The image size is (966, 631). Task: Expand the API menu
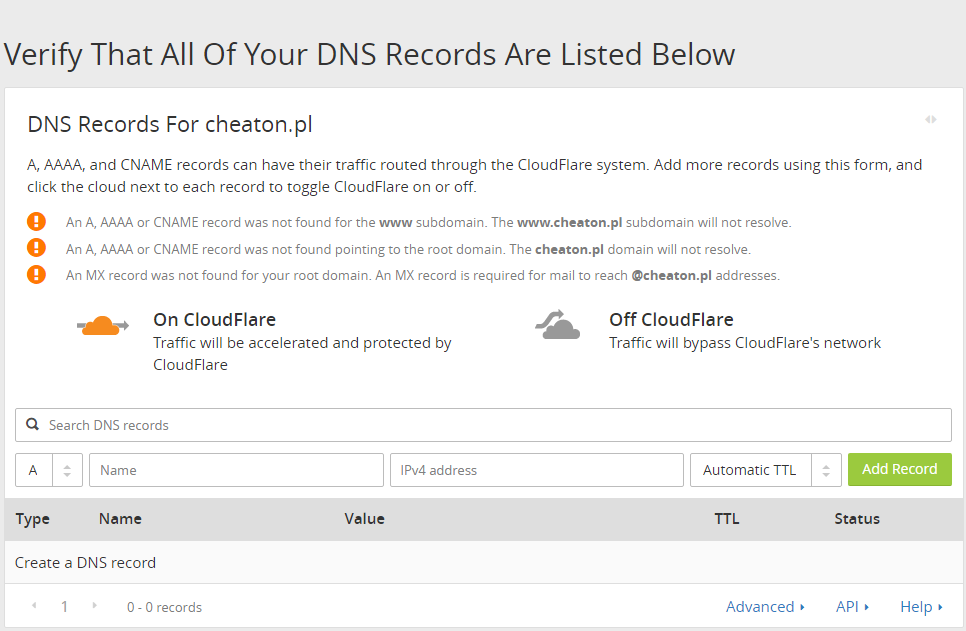[x=852, y=607]
